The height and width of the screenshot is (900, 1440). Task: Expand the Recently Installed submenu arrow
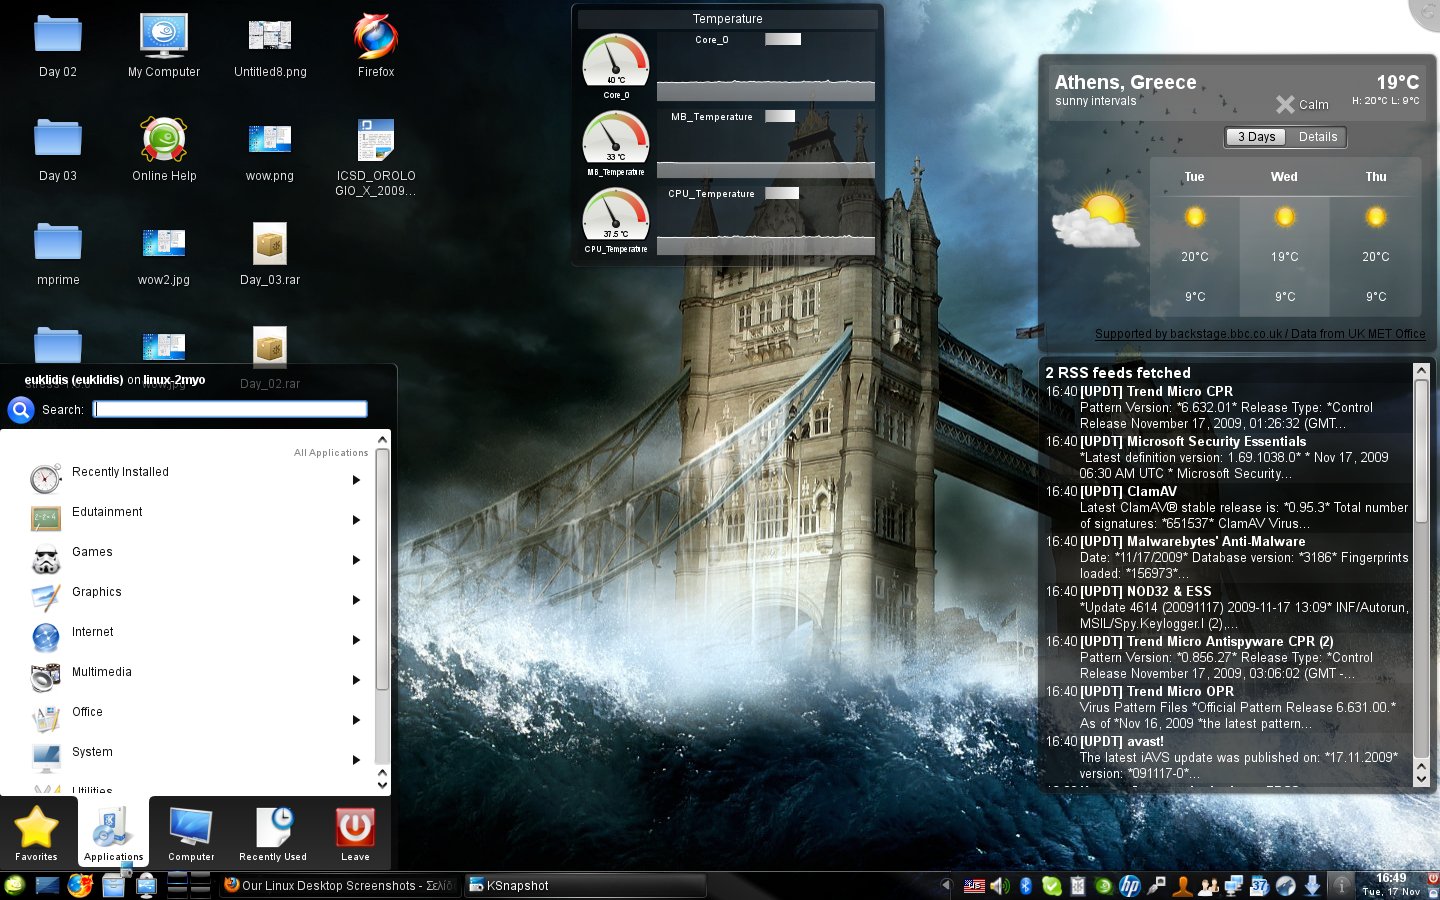356,480
